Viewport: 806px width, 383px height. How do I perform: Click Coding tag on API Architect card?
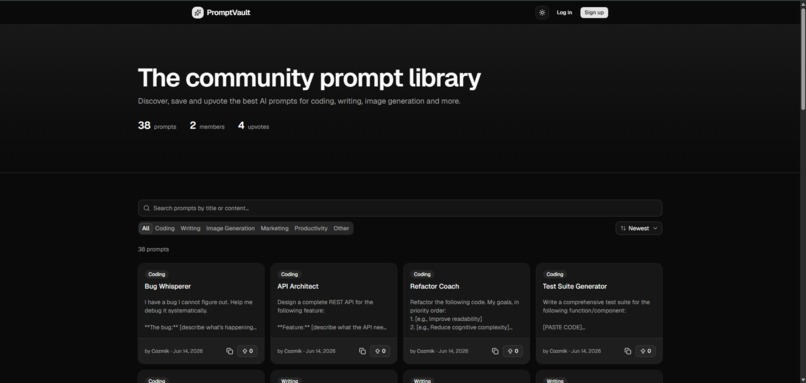(x=289, y=275)
